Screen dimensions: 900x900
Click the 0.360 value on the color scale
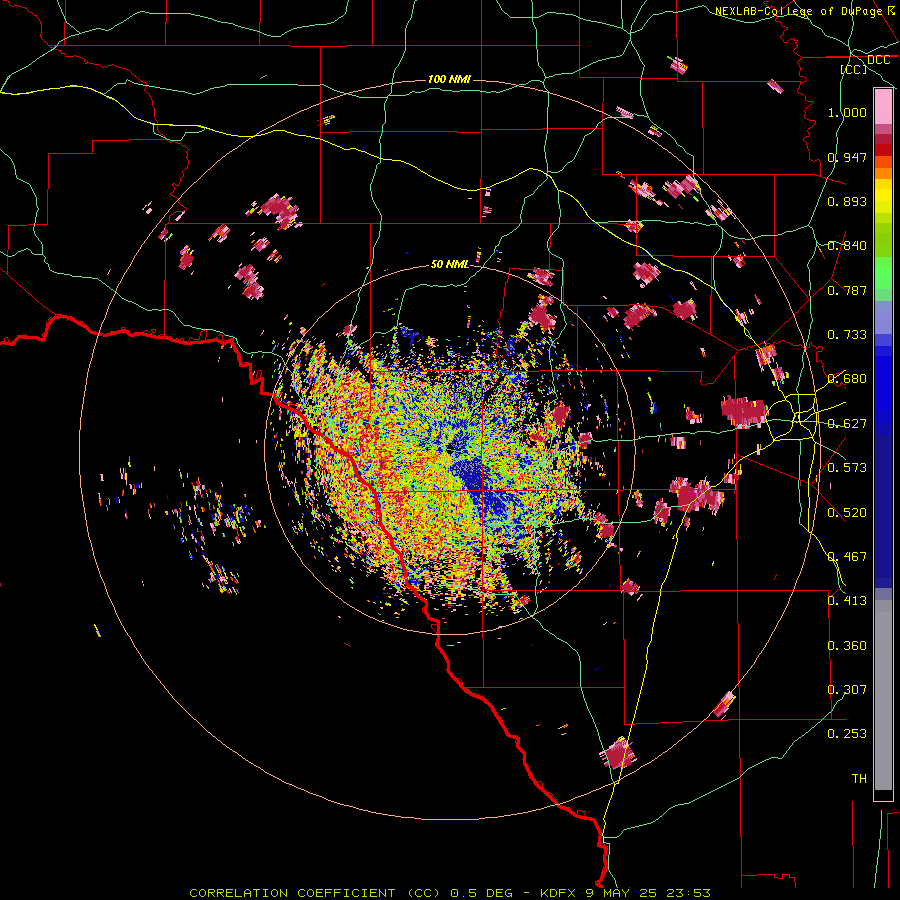[x=847, y=646]
